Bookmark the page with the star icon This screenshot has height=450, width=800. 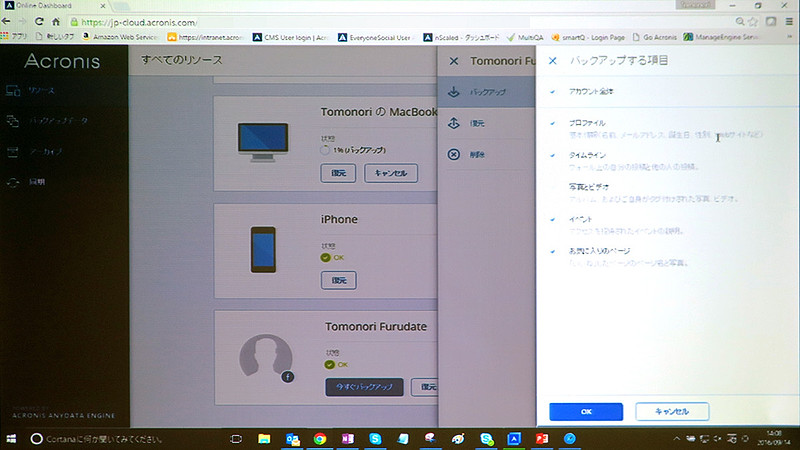(x=754, y=21)
